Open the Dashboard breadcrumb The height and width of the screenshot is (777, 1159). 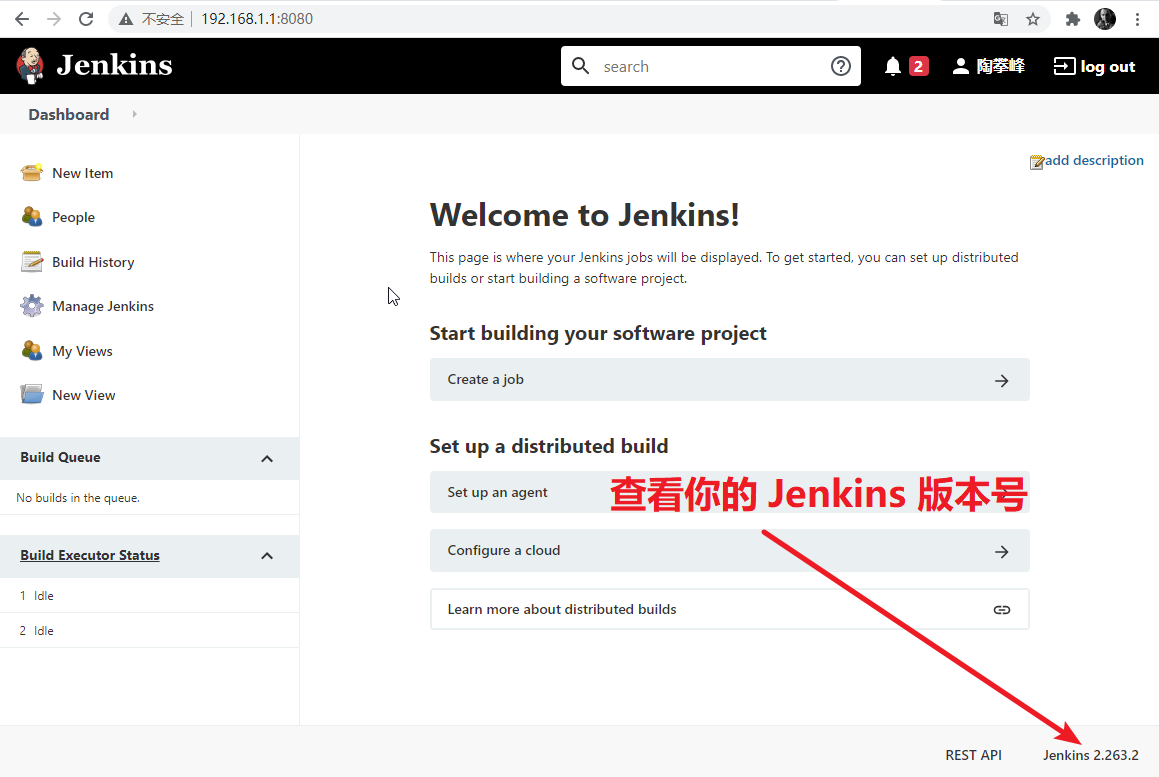(x=69, y=115)
